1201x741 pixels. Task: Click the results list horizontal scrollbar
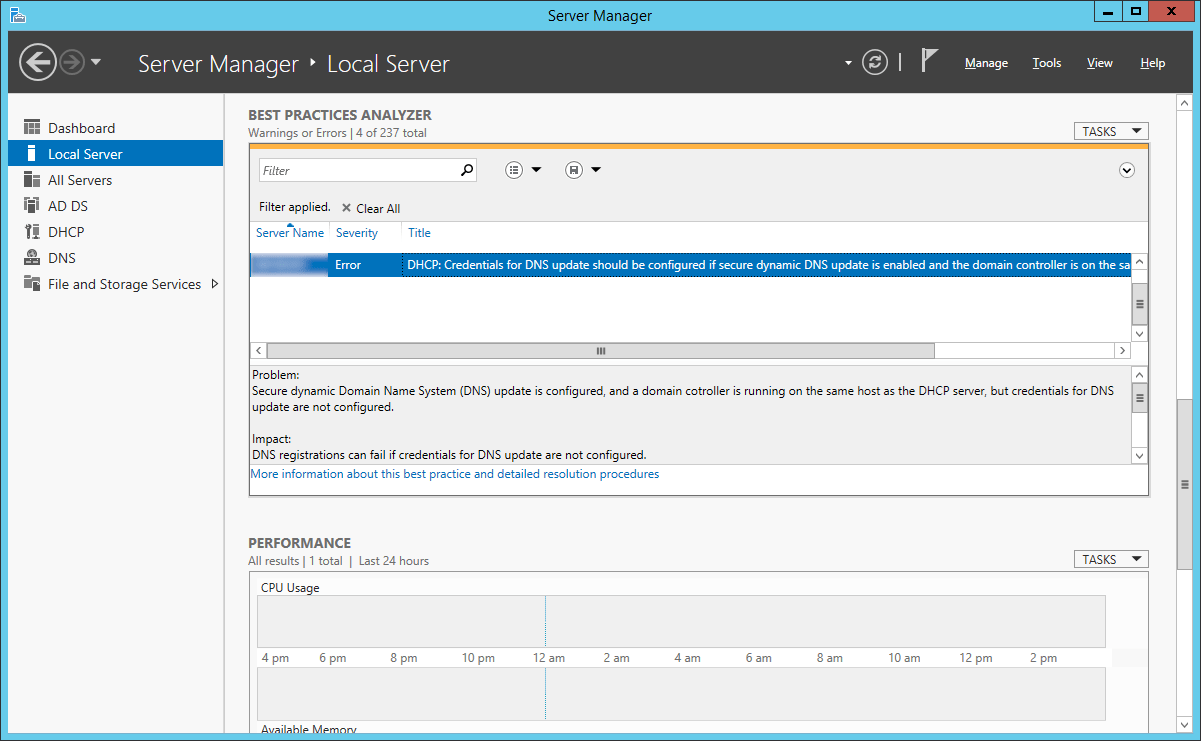pyautogui.click(x=601, y=351)
